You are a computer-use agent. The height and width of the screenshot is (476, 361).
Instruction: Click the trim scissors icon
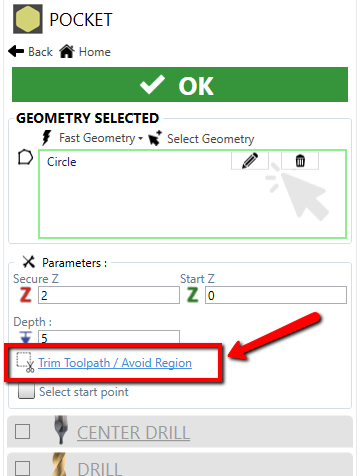pyautogui.click(x=25, y=362)
